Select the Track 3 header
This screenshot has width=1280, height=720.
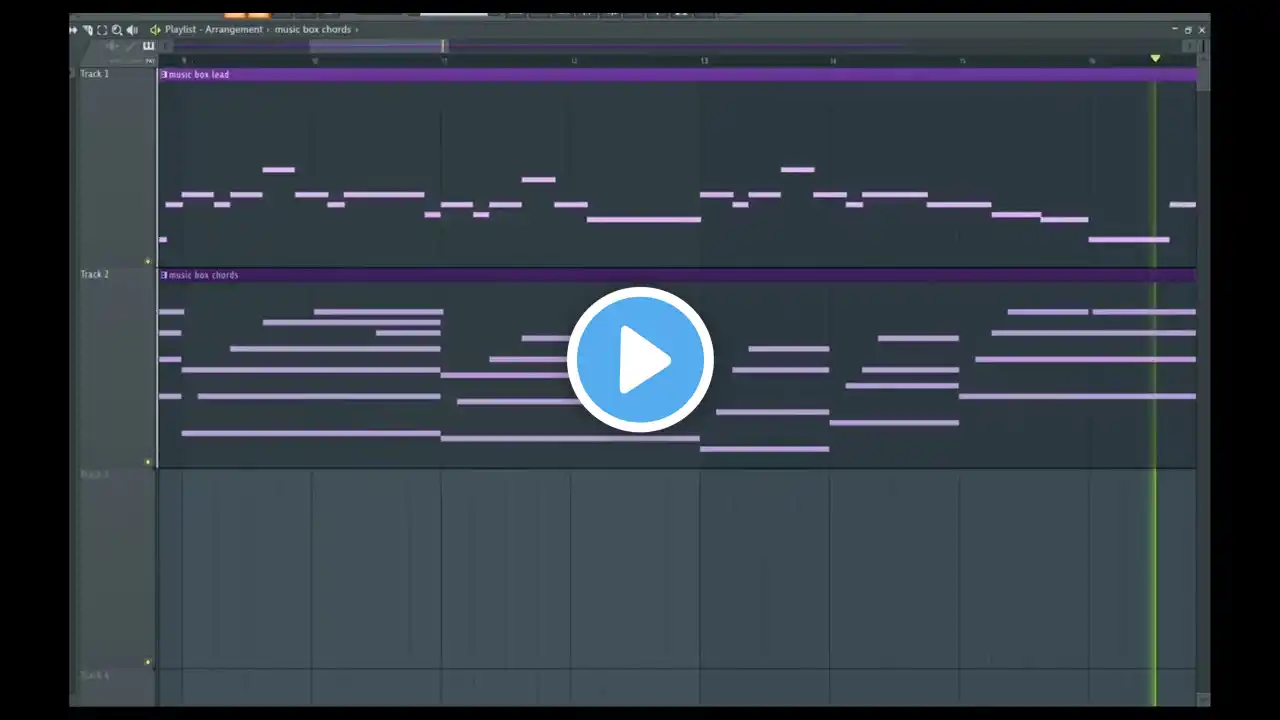point(117,568)
